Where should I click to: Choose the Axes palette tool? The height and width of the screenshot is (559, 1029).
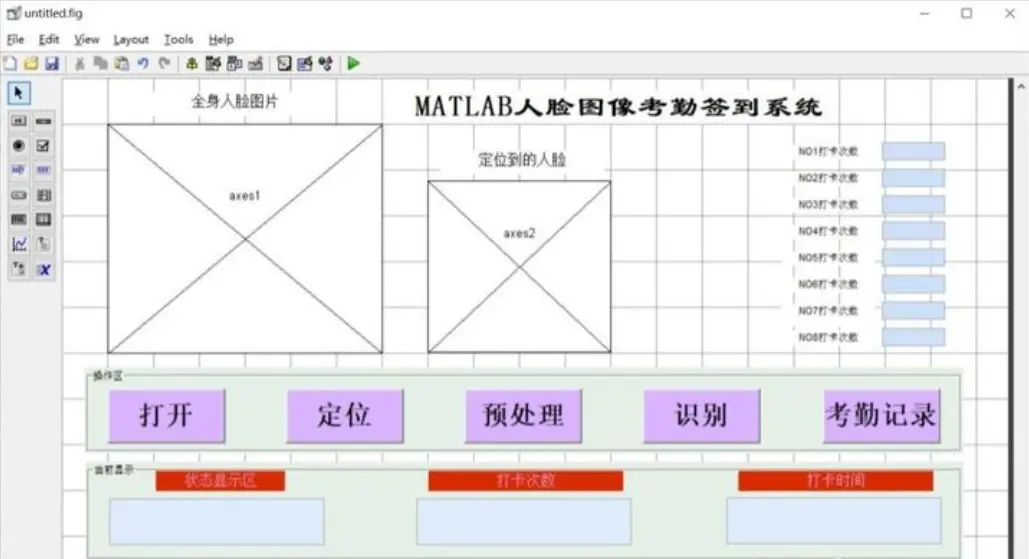pyautogui.click(x=19, y=244)
